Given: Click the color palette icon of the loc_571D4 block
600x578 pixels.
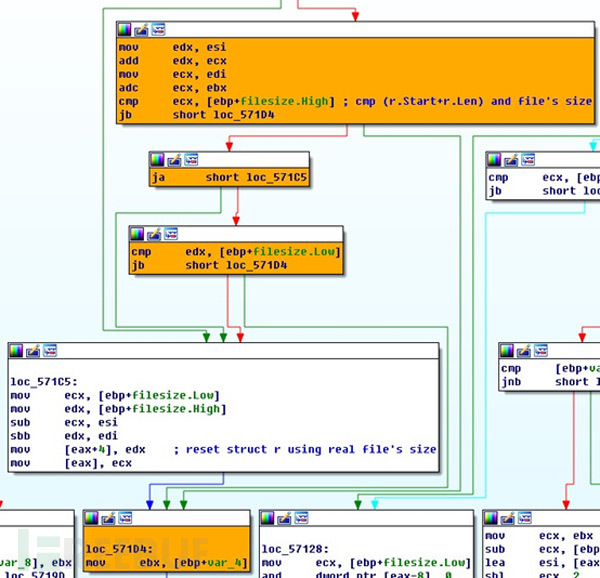Looking at the screenshot, I should (91, 518).
